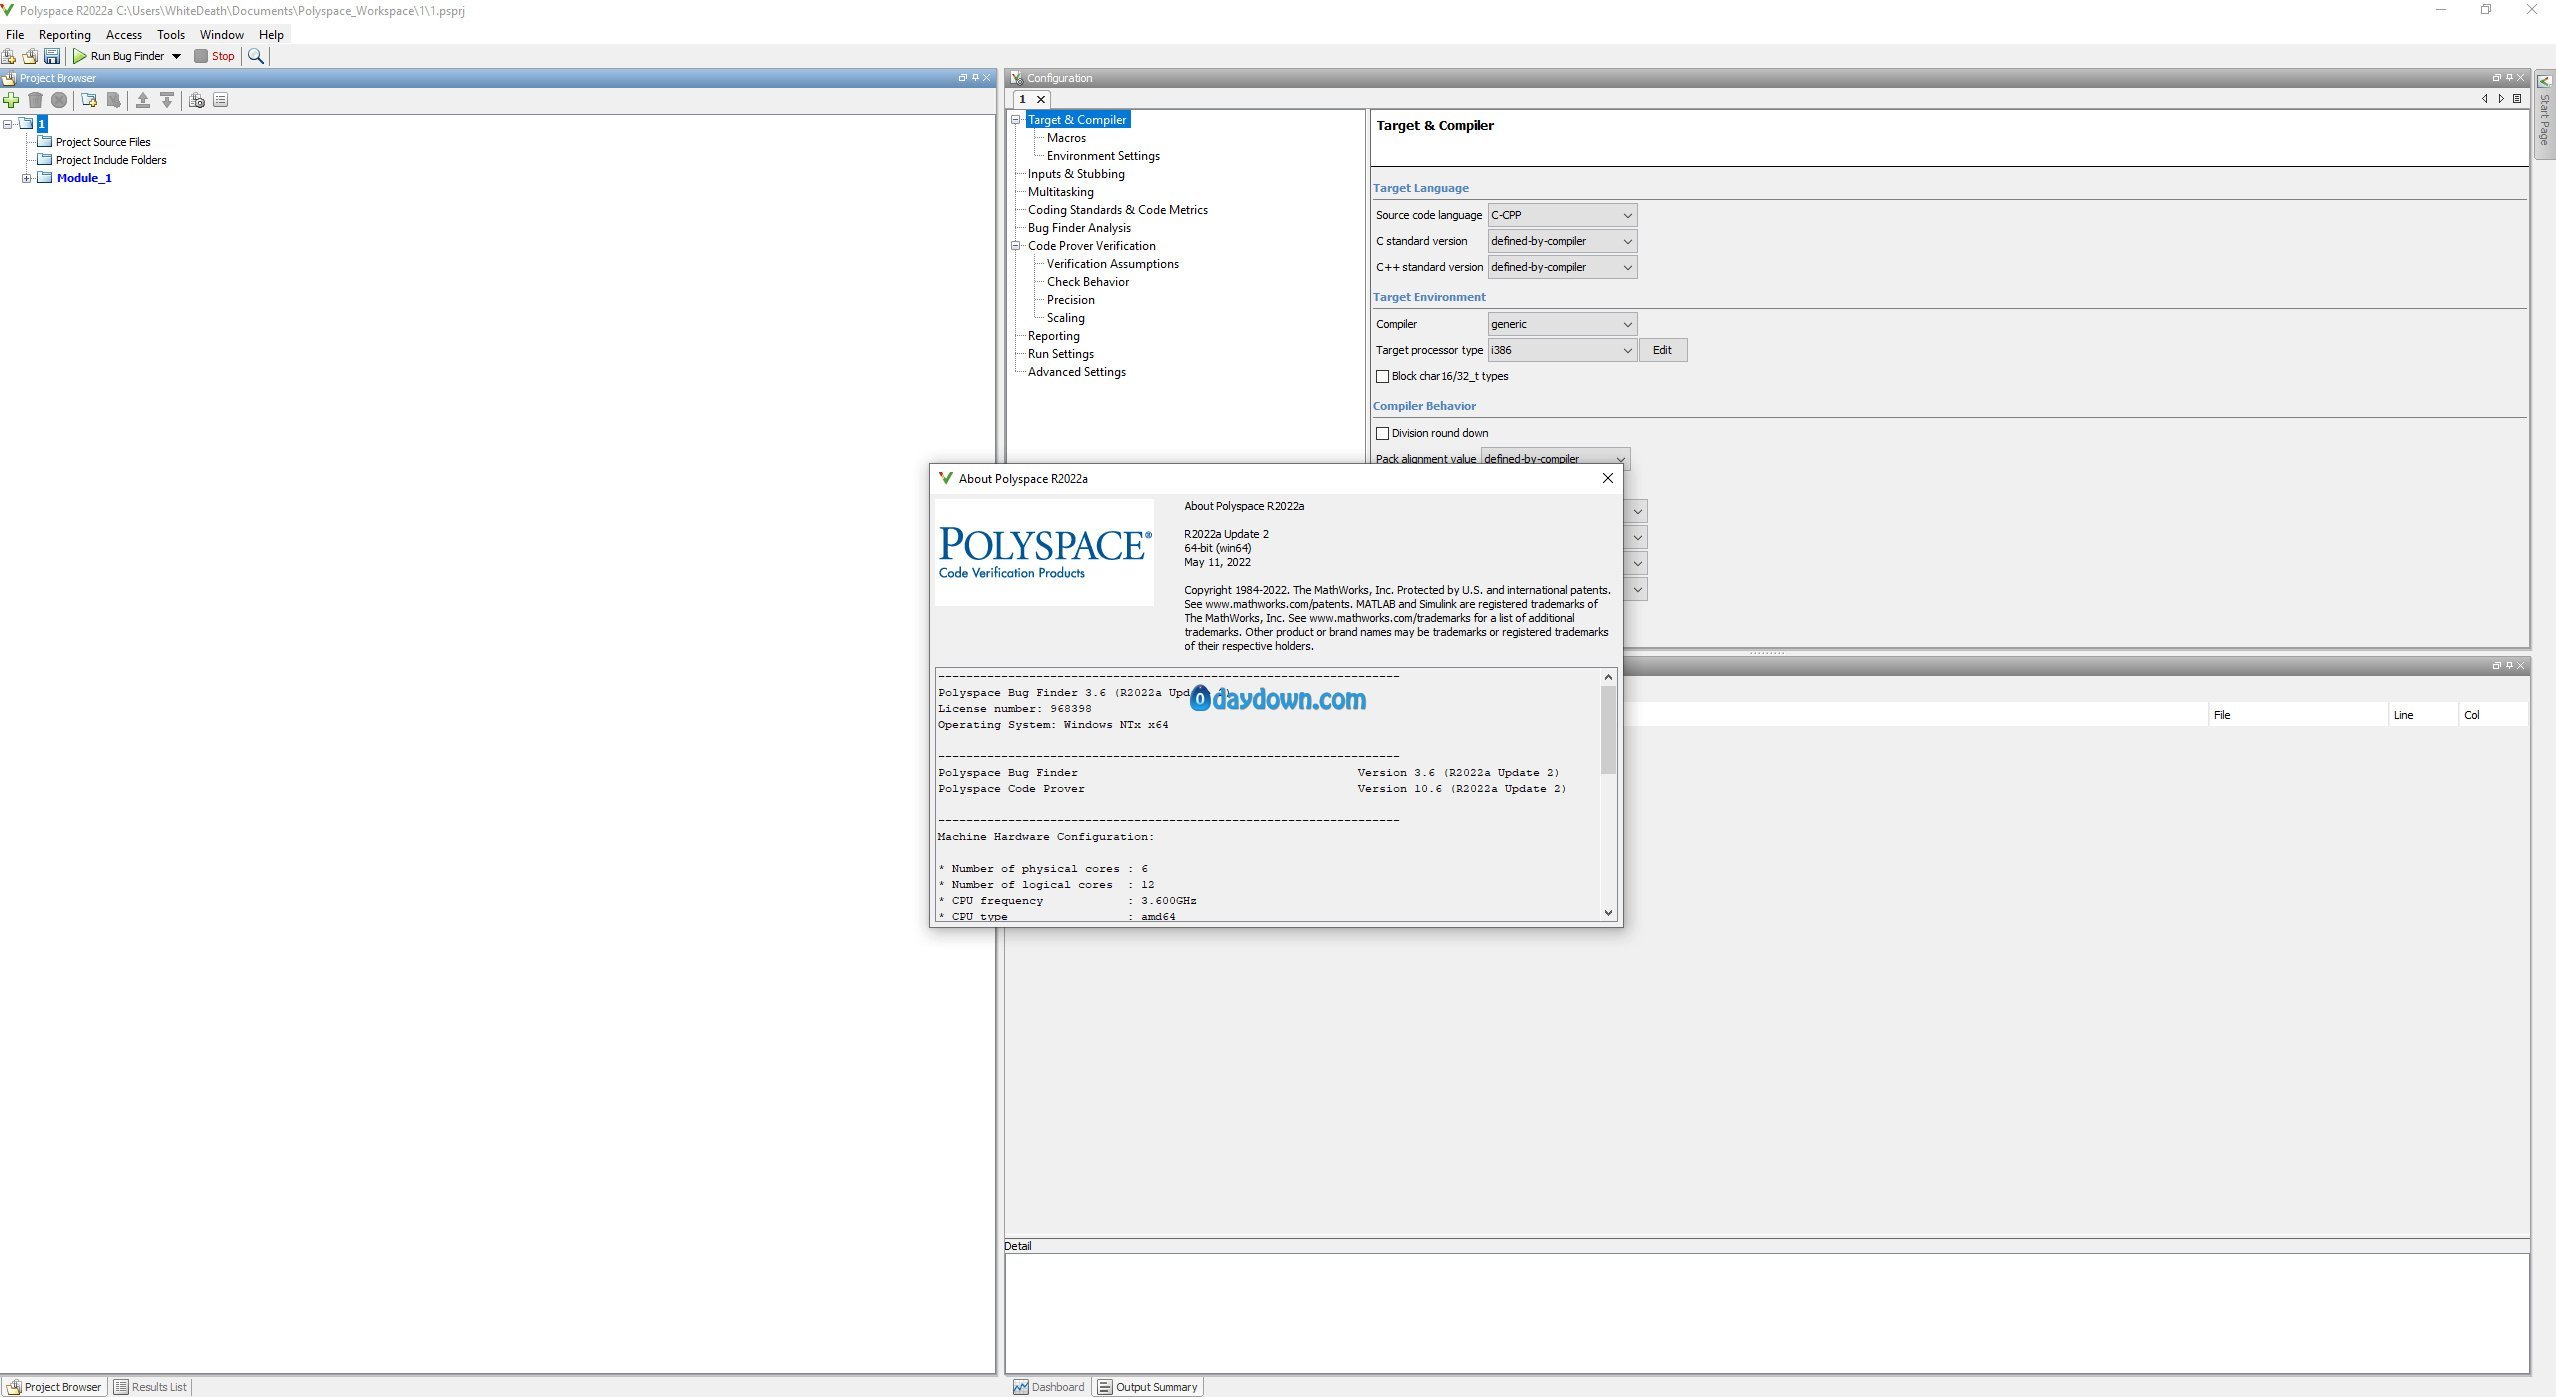The width and height of the screenshot is (2556, 1397).
Task: Select Coding Standards & Code Metrics
Action: 1118,210
